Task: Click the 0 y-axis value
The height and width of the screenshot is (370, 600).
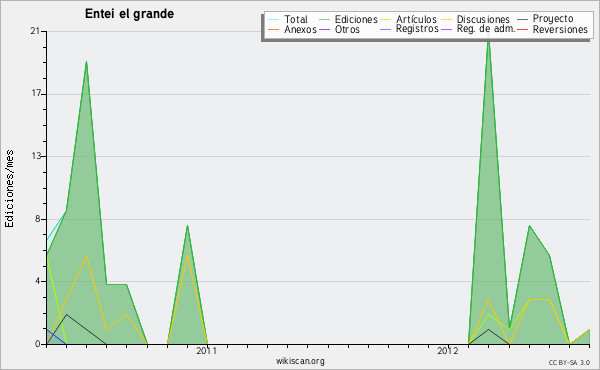Action: point(38,344)
